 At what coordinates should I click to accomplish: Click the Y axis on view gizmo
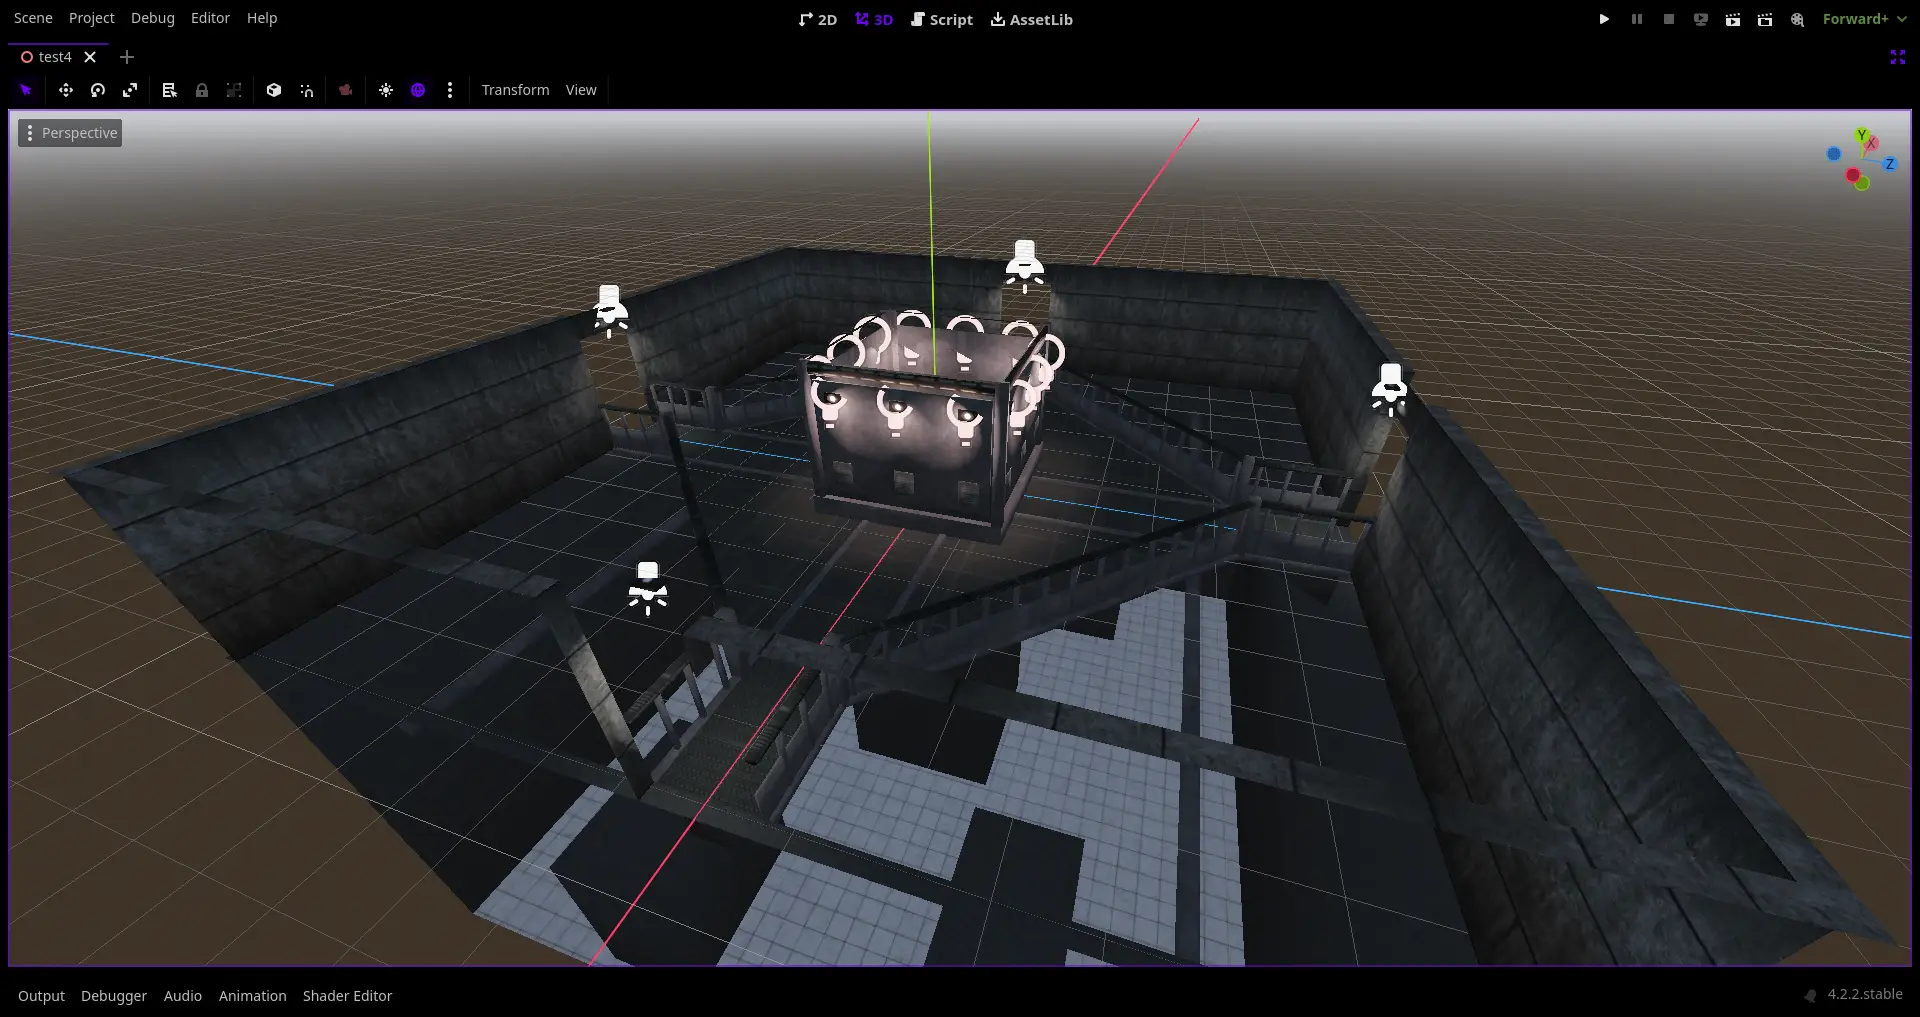[x=1861, y=135]
